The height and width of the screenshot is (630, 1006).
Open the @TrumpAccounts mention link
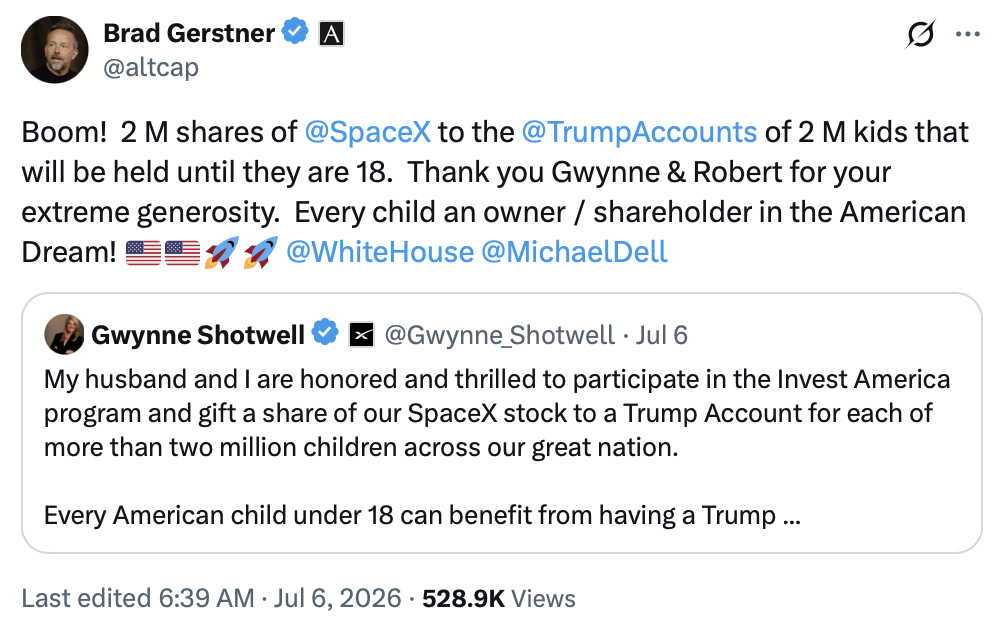639,132
